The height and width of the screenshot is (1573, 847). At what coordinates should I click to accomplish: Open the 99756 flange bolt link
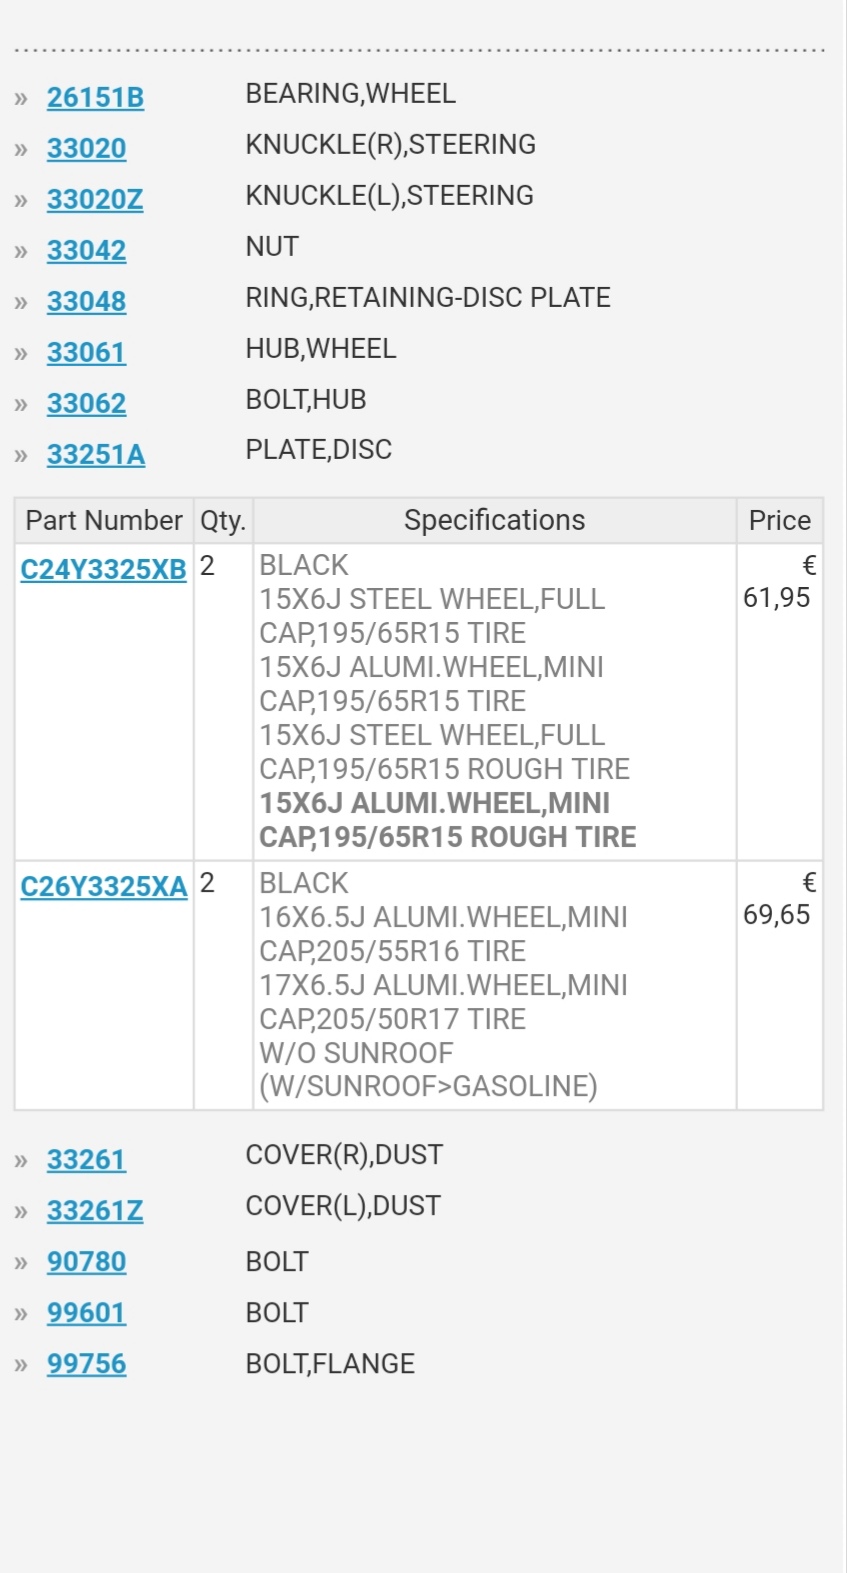tap(86, 1363)
